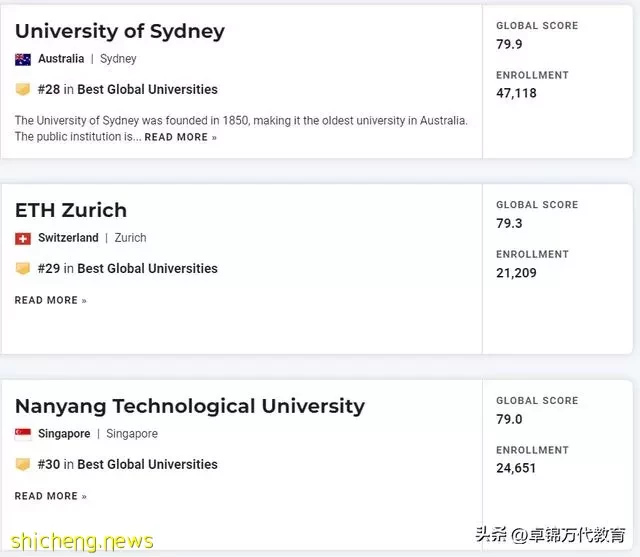Click the University of Sydney founding description text
Screen dimensions: 640x557
pos(241,128)
